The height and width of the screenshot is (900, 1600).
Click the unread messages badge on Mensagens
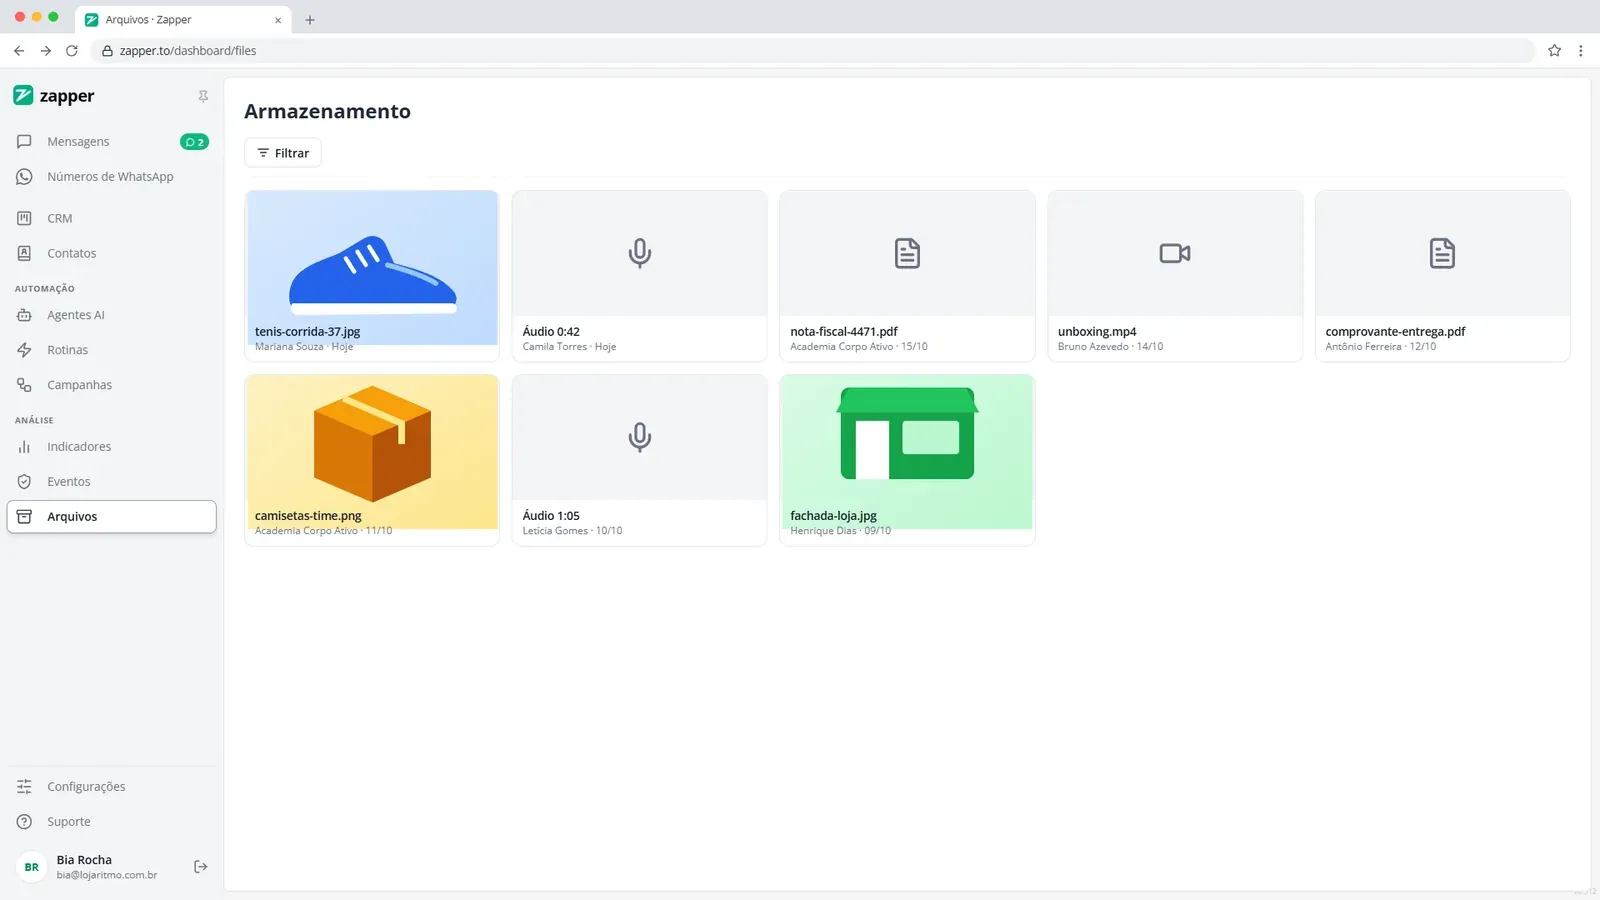[194, 142]
